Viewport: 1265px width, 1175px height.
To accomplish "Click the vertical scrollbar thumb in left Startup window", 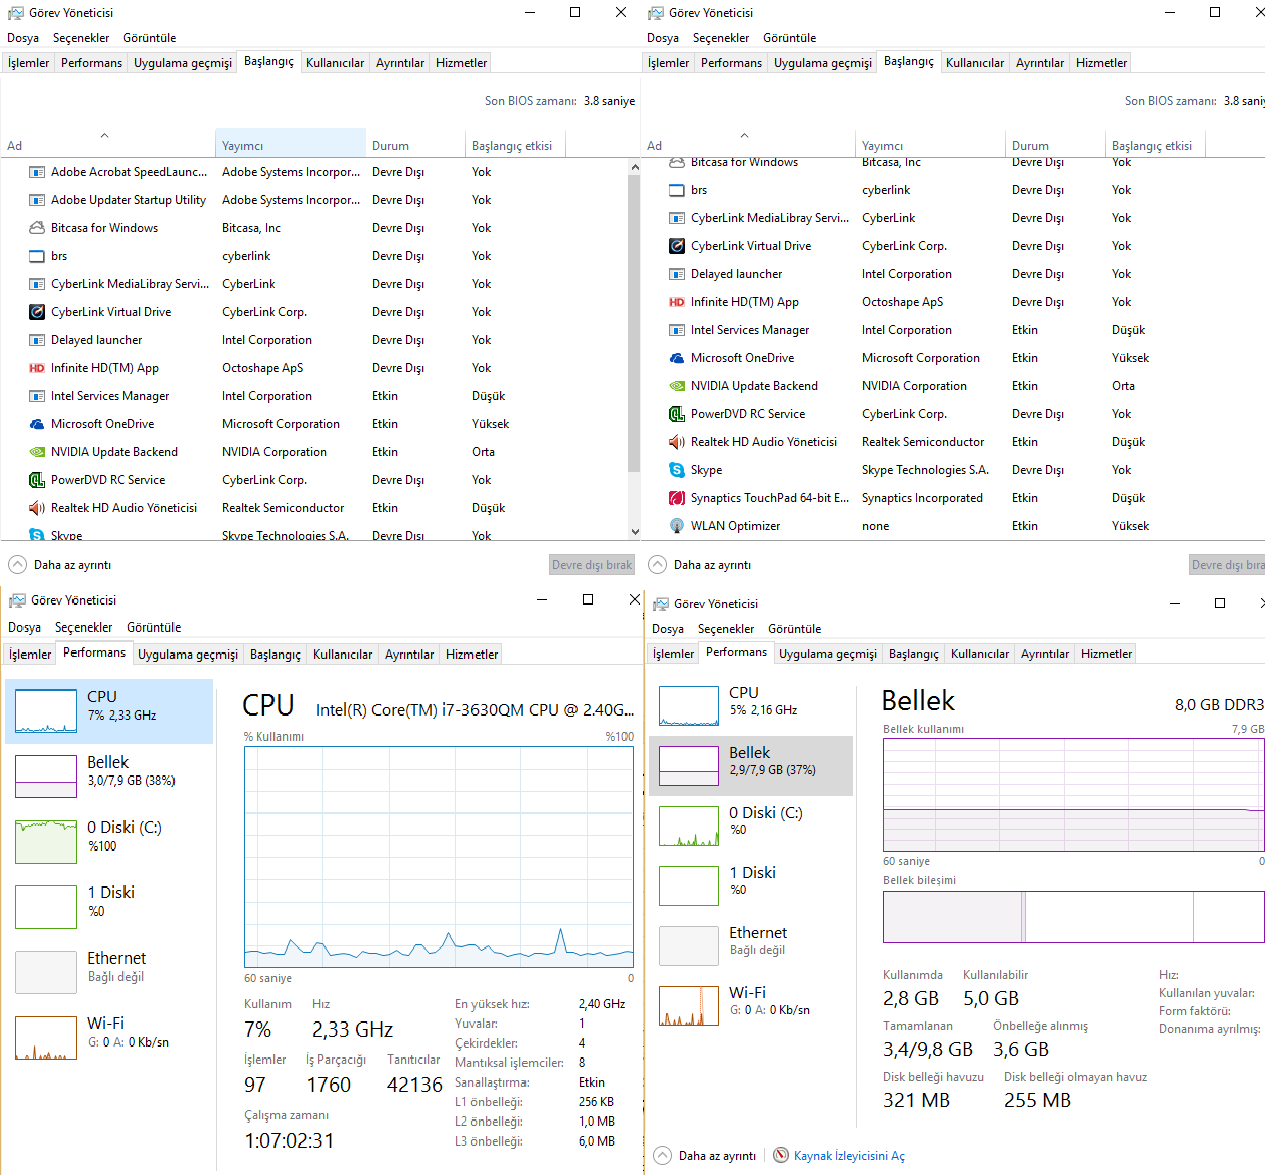I will point(634,323).
